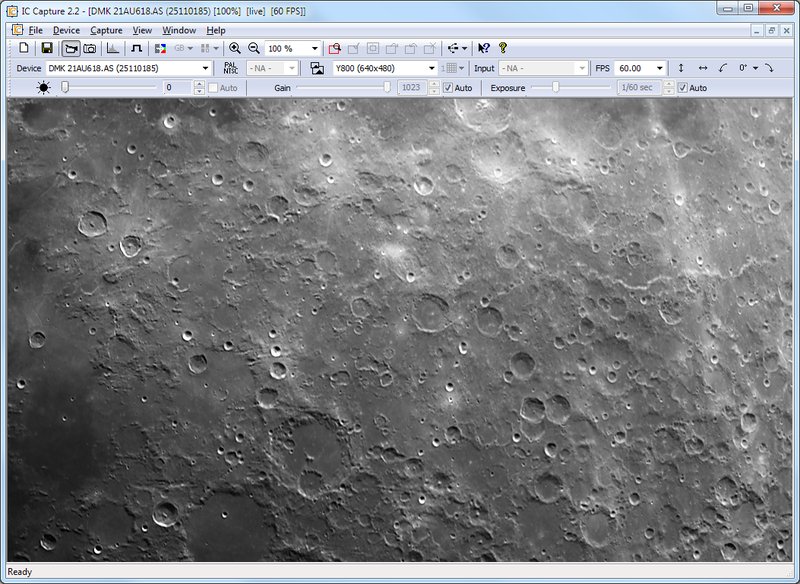The image size is (800, 584).
Task: Open the File menu
Action: 35,31
